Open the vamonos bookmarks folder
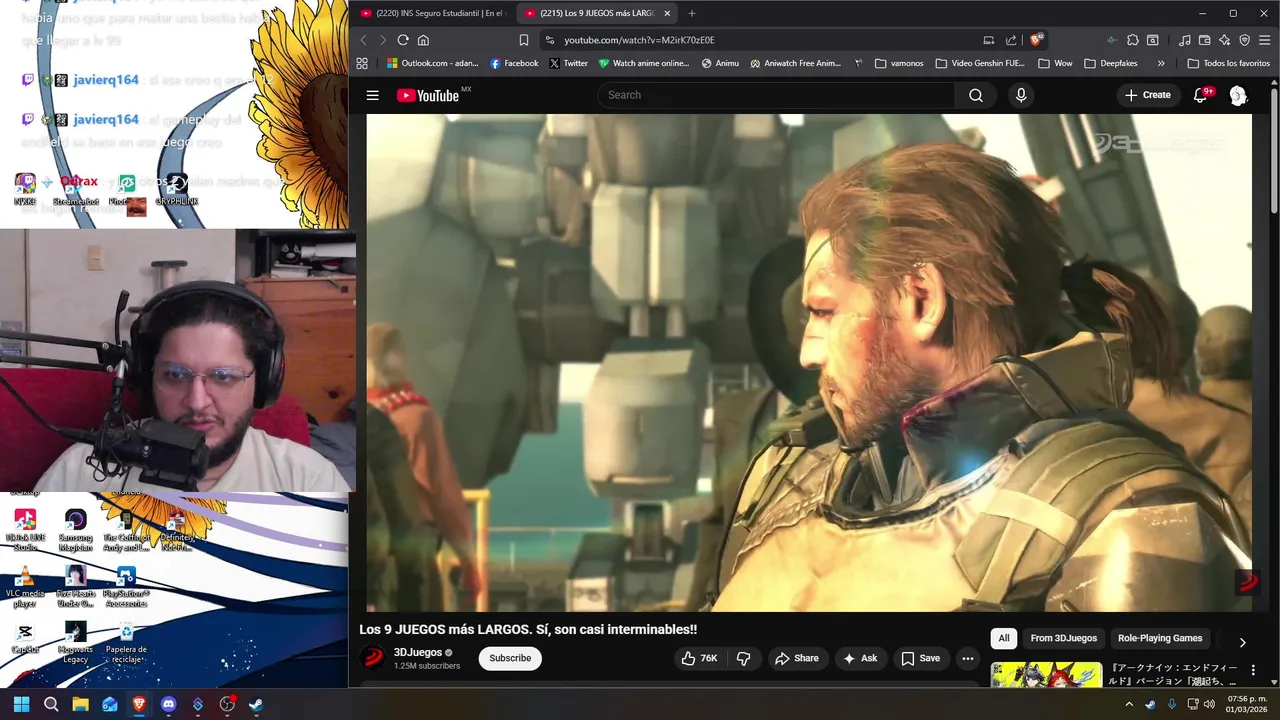The width and height of the screenshot is (1280, 720). point(899,63)
